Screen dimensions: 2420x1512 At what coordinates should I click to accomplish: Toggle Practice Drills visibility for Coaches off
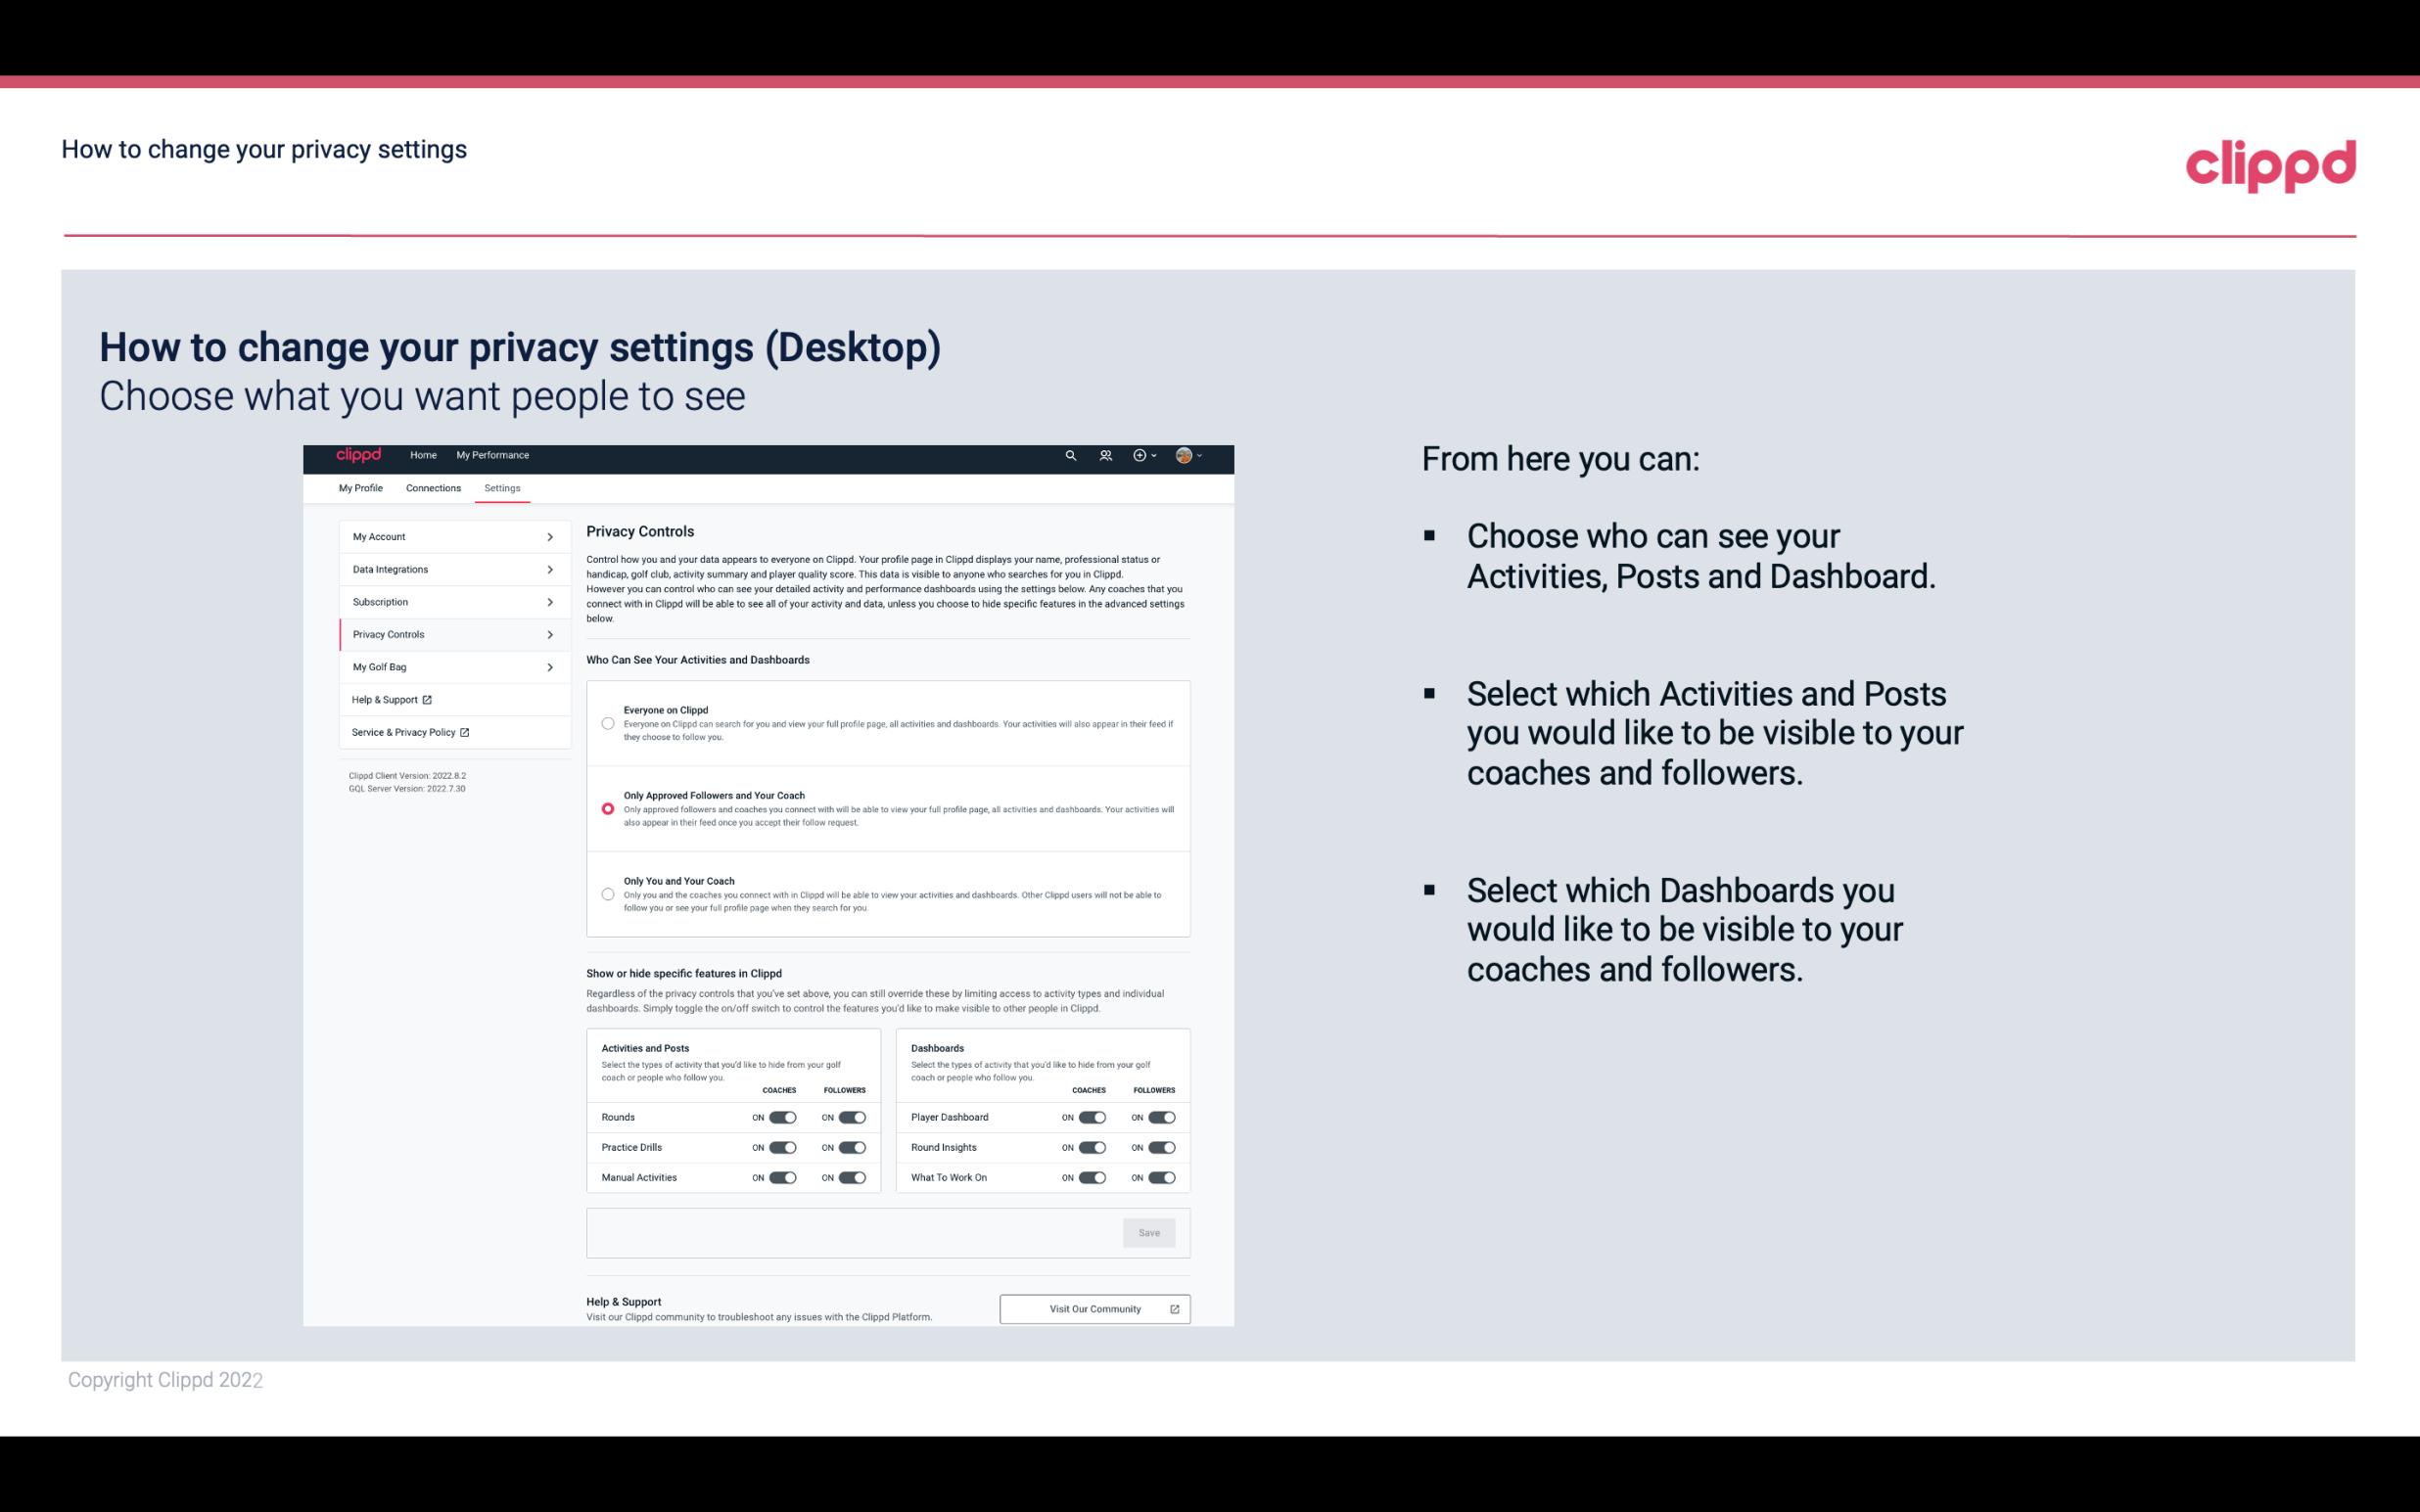tap(782, 1148)
